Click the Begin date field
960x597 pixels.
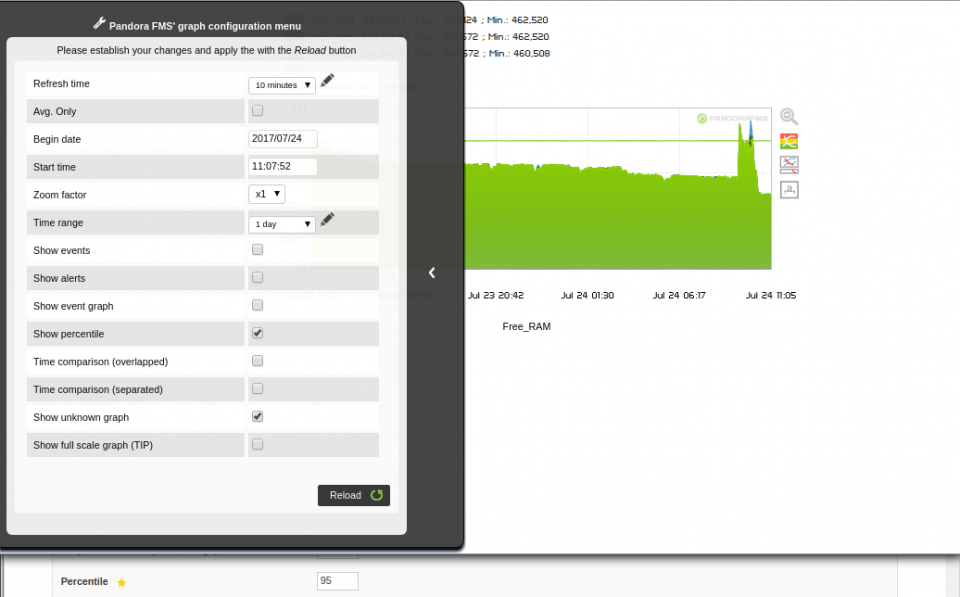(x=283, y=138)
